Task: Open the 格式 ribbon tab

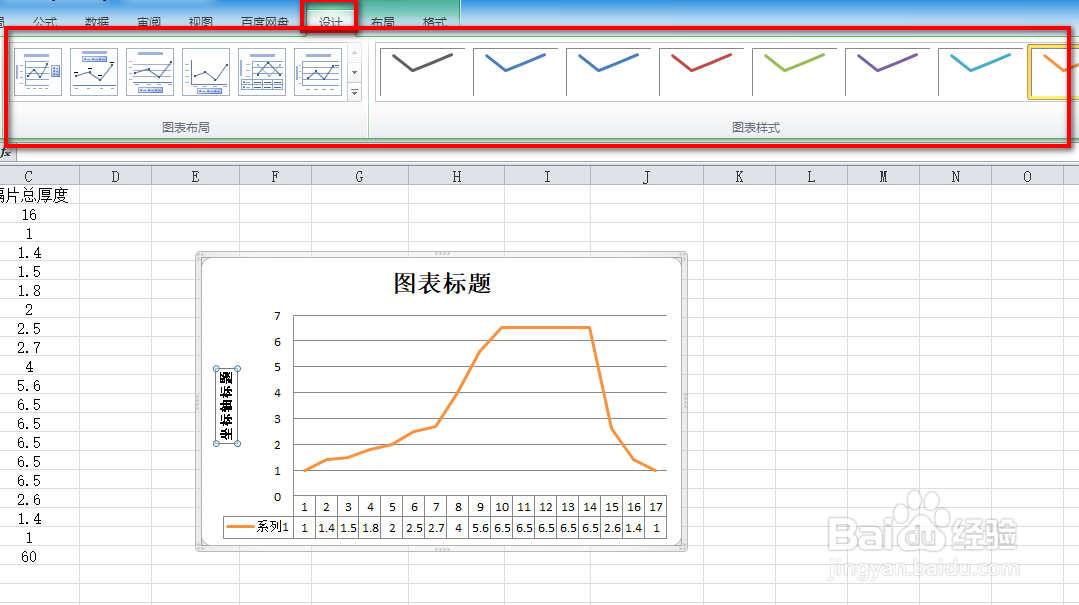Action: [x=434, y=21]
